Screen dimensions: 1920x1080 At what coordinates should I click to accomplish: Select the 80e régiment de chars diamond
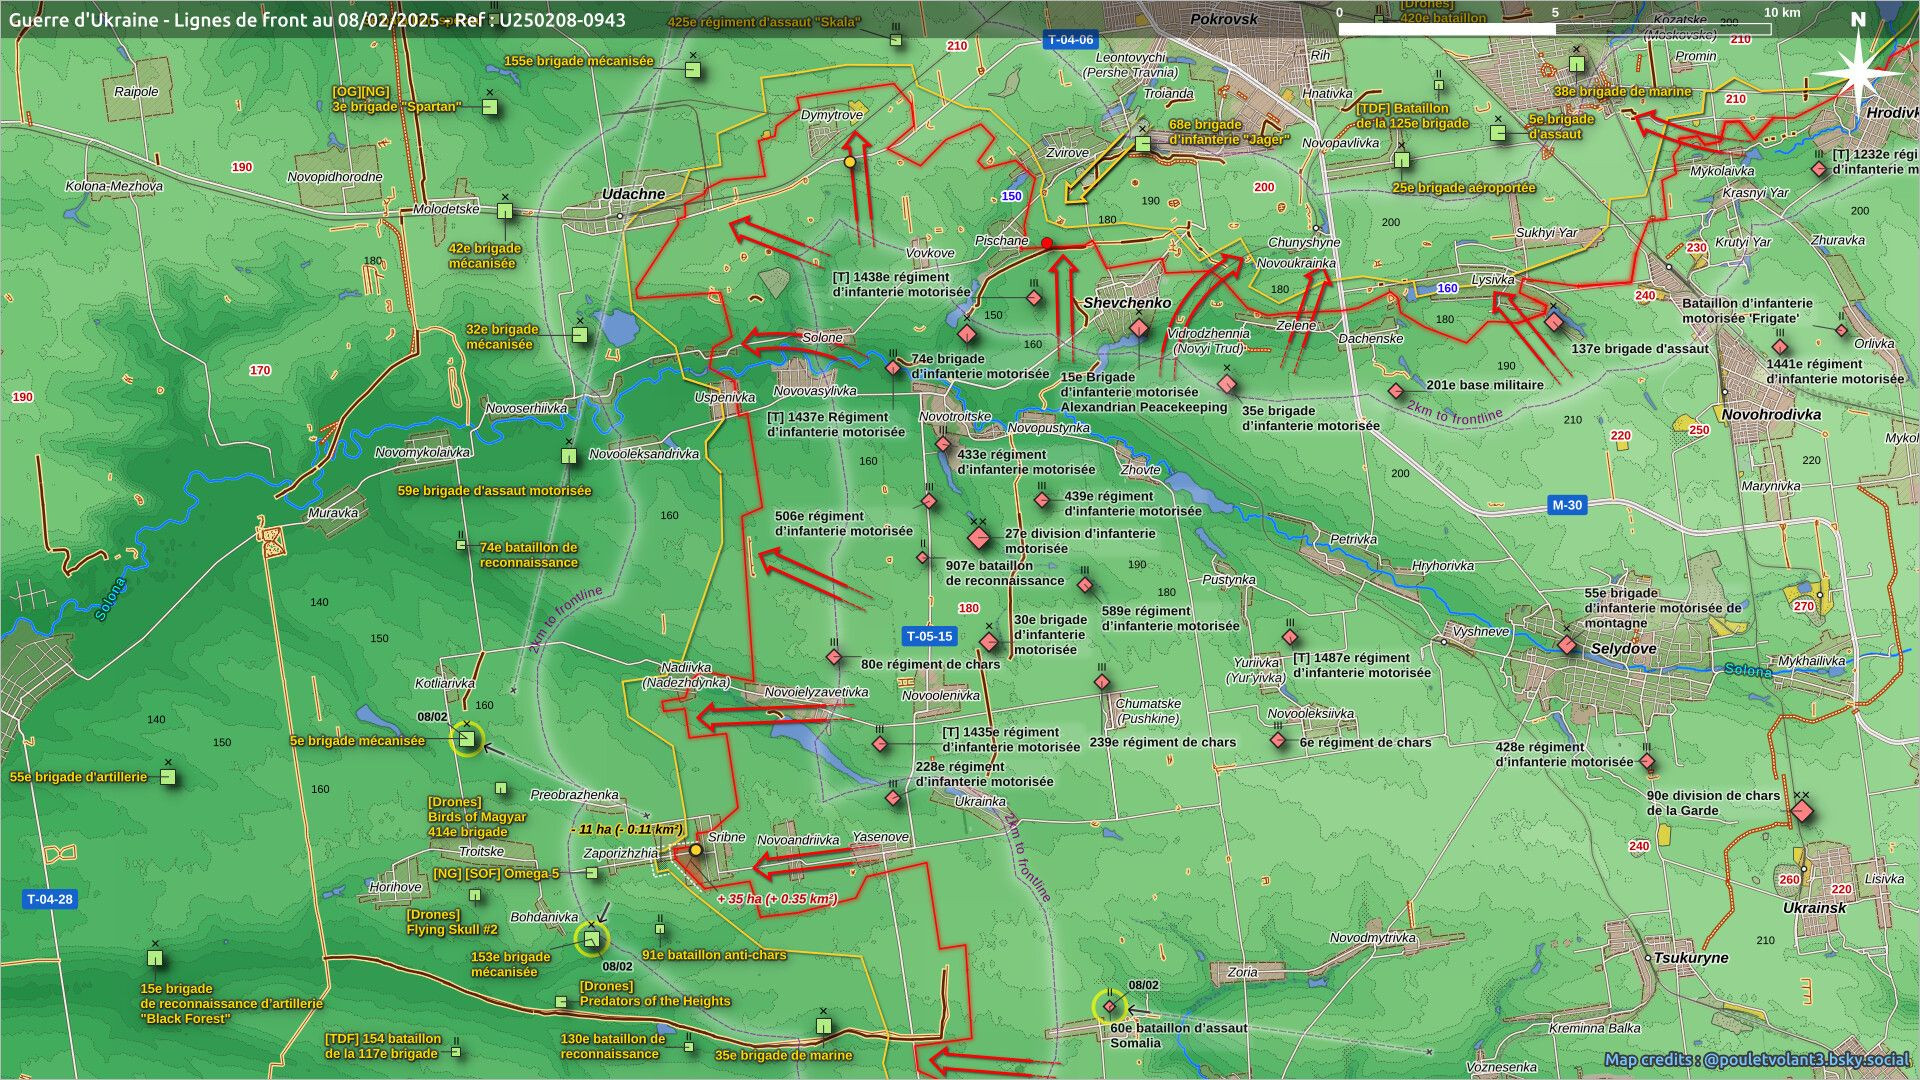coord(834,657)
